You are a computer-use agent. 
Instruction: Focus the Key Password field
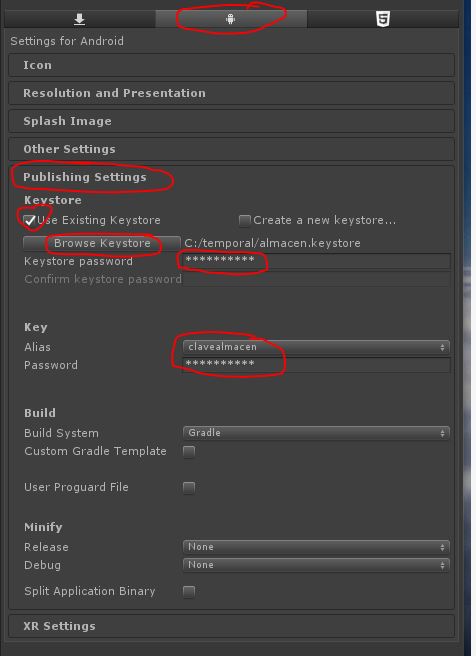tap(316, 365)
